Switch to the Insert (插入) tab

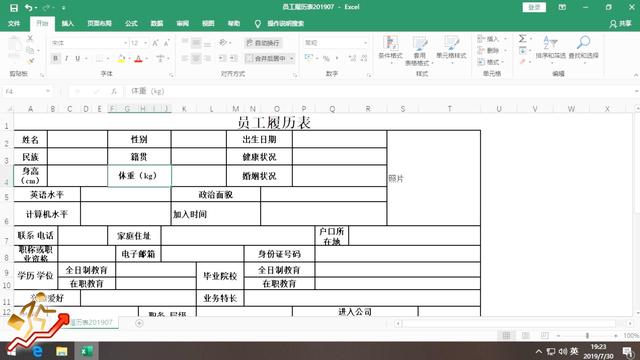coord(68,24)
